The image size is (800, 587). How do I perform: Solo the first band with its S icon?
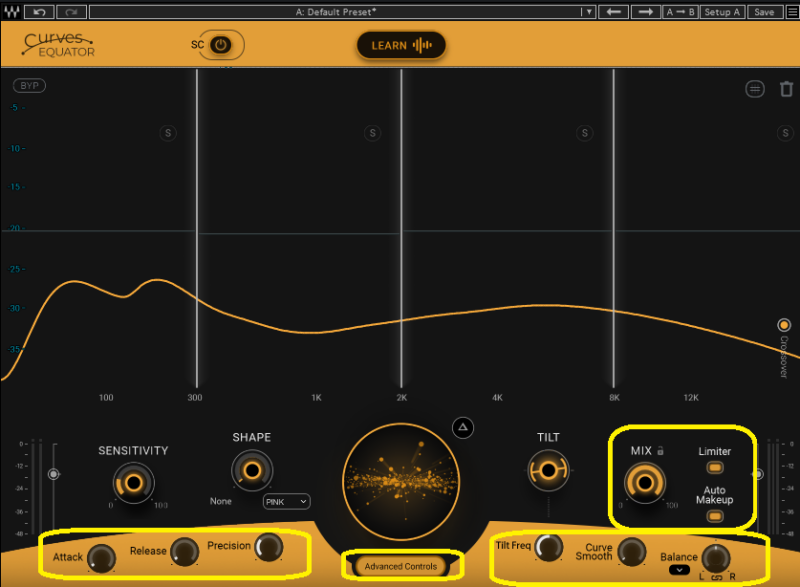point(168,133)
